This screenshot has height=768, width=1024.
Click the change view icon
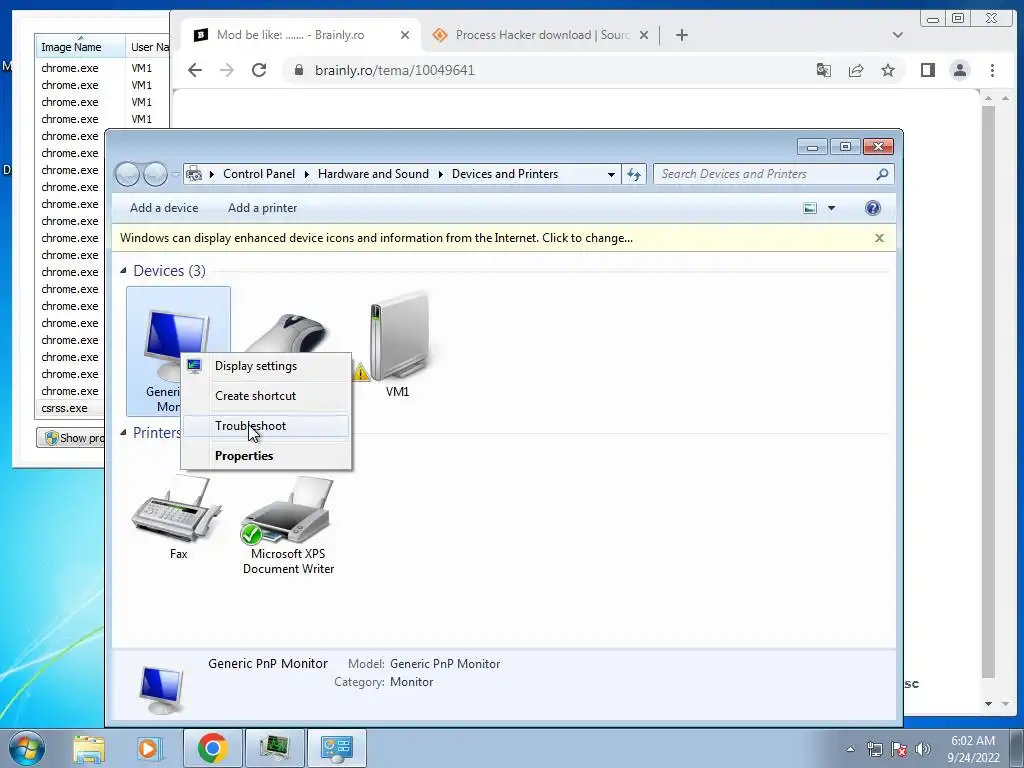810,208
